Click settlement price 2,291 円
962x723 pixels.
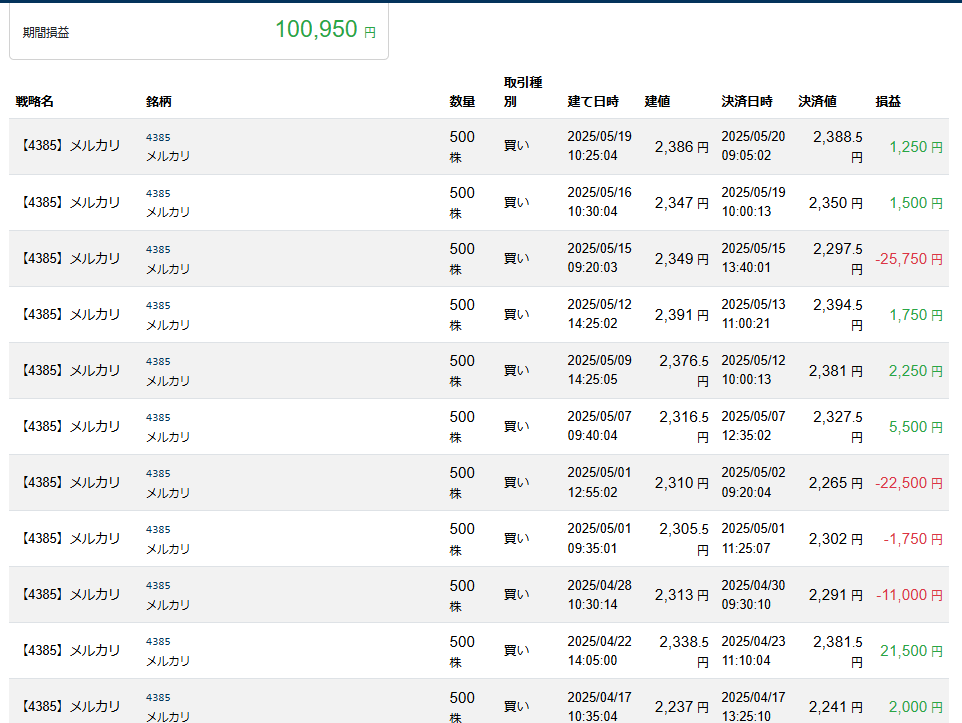point(836,595)
